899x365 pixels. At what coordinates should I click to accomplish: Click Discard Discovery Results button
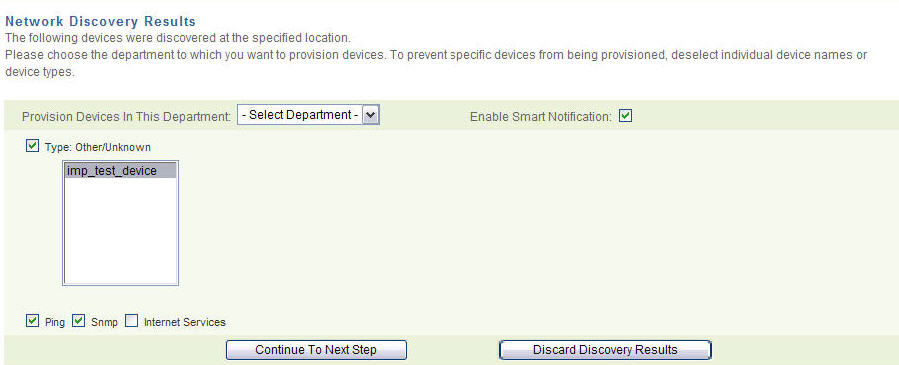tap(605, 350)
